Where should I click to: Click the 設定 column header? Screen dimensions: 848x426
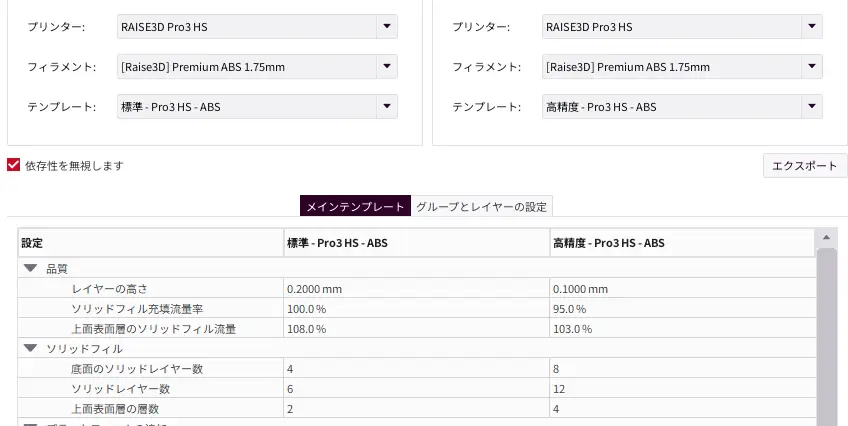(x=150, y=243)
